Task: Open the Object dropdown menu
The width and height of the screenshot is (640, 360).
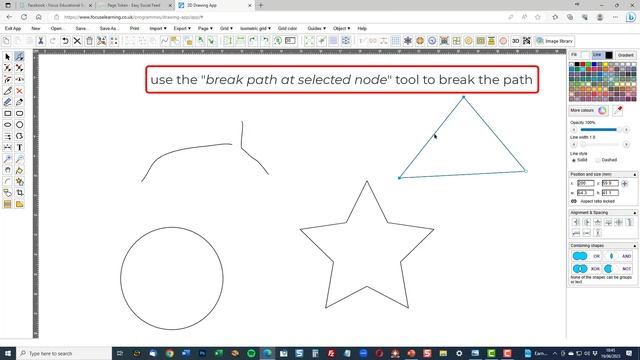Action: 342,29
